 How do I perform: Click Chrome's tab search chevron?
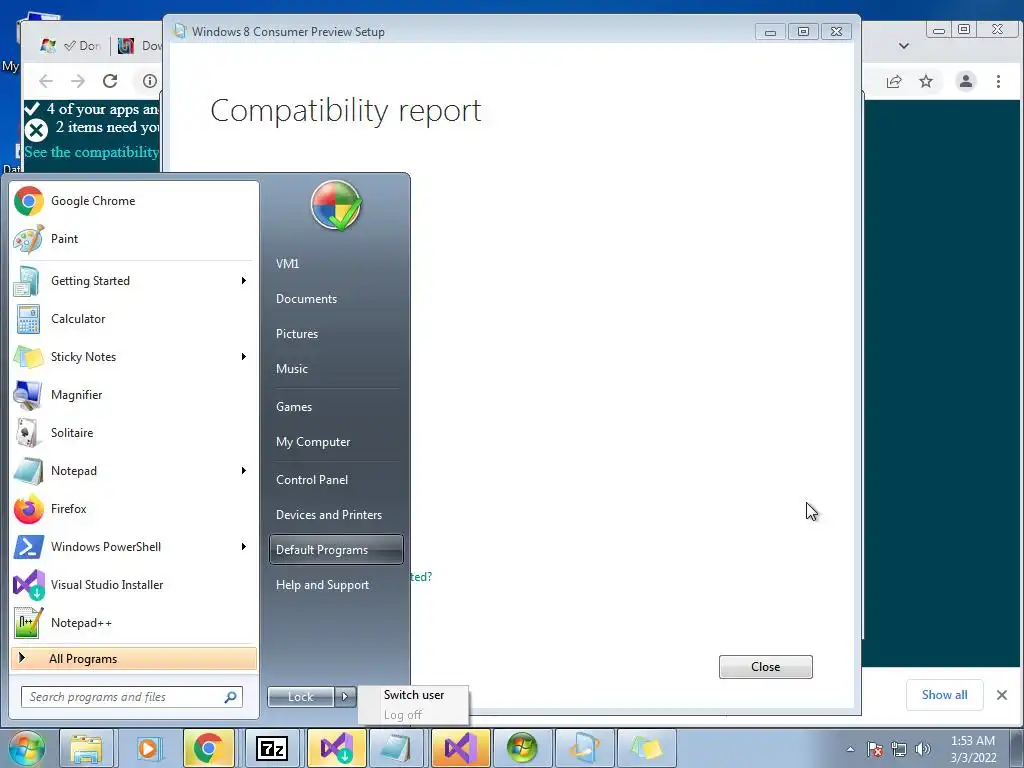[x=904, y=46]
